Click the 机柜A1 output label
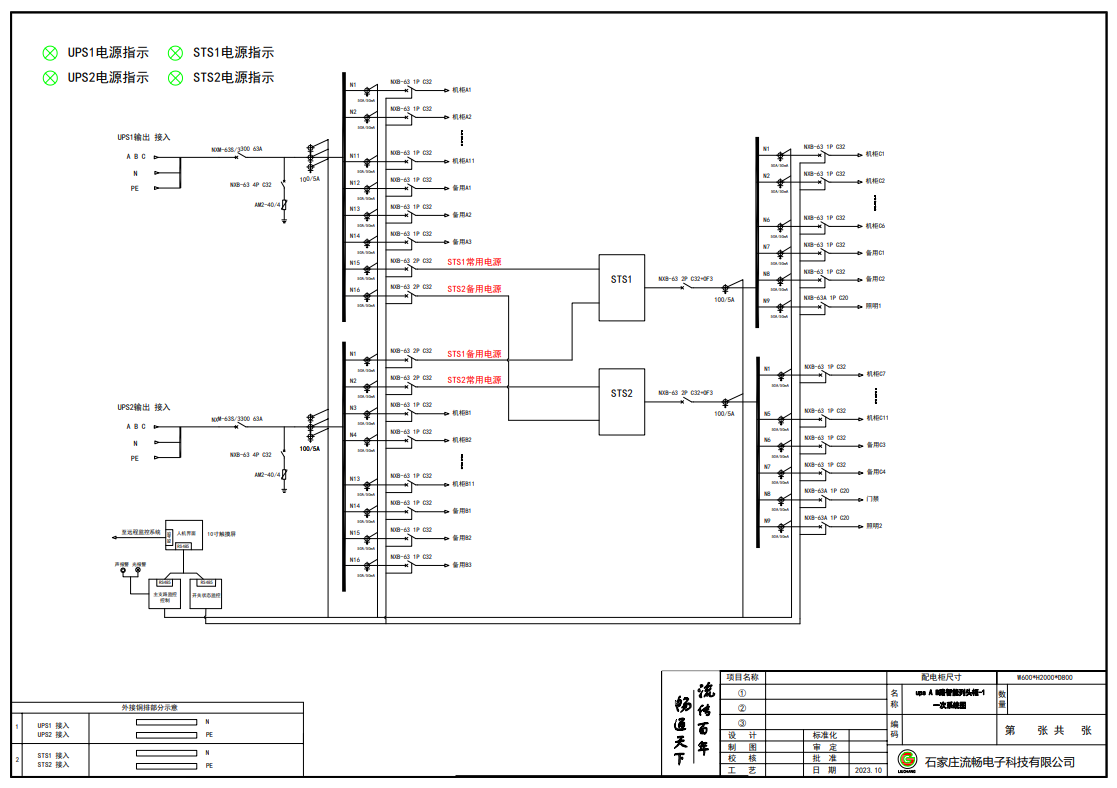This screenshot has width=1117, height=788. click(x=462, y=90)
